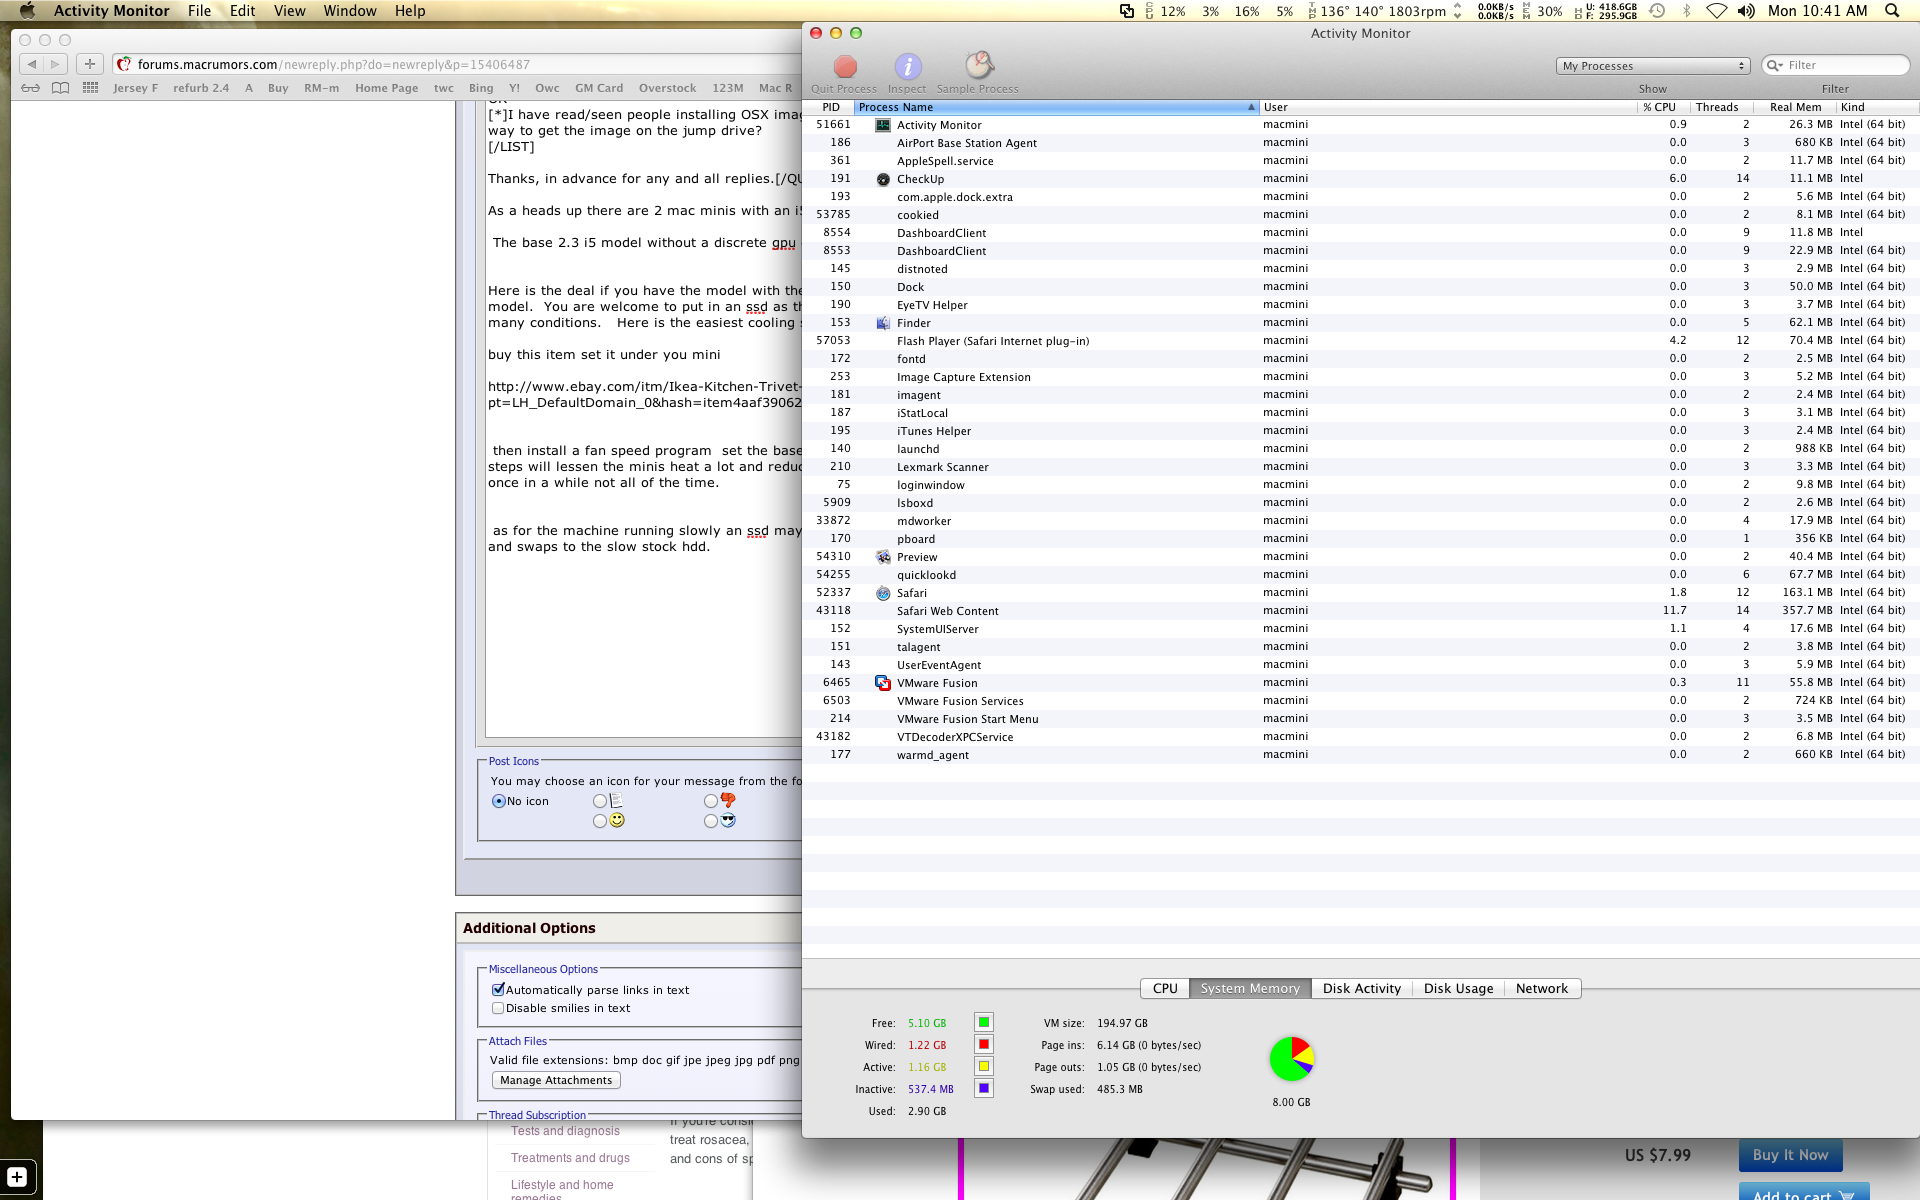
Task: Click the blue Inactive memory color swatch
Action: (x=984, y=1088)
